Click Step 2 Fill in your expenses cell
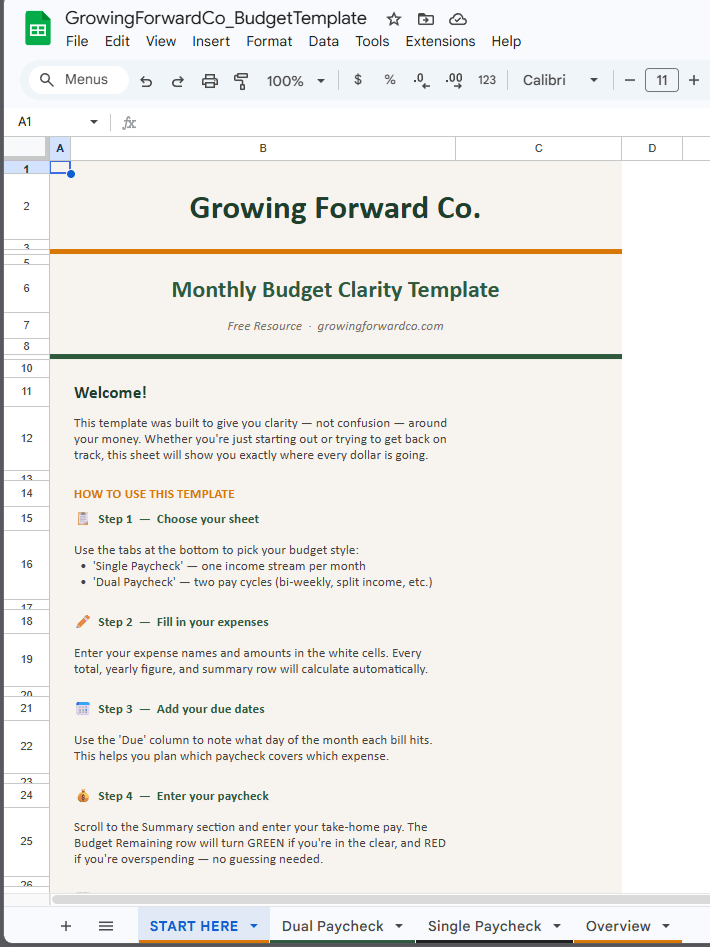 (172, 622)
